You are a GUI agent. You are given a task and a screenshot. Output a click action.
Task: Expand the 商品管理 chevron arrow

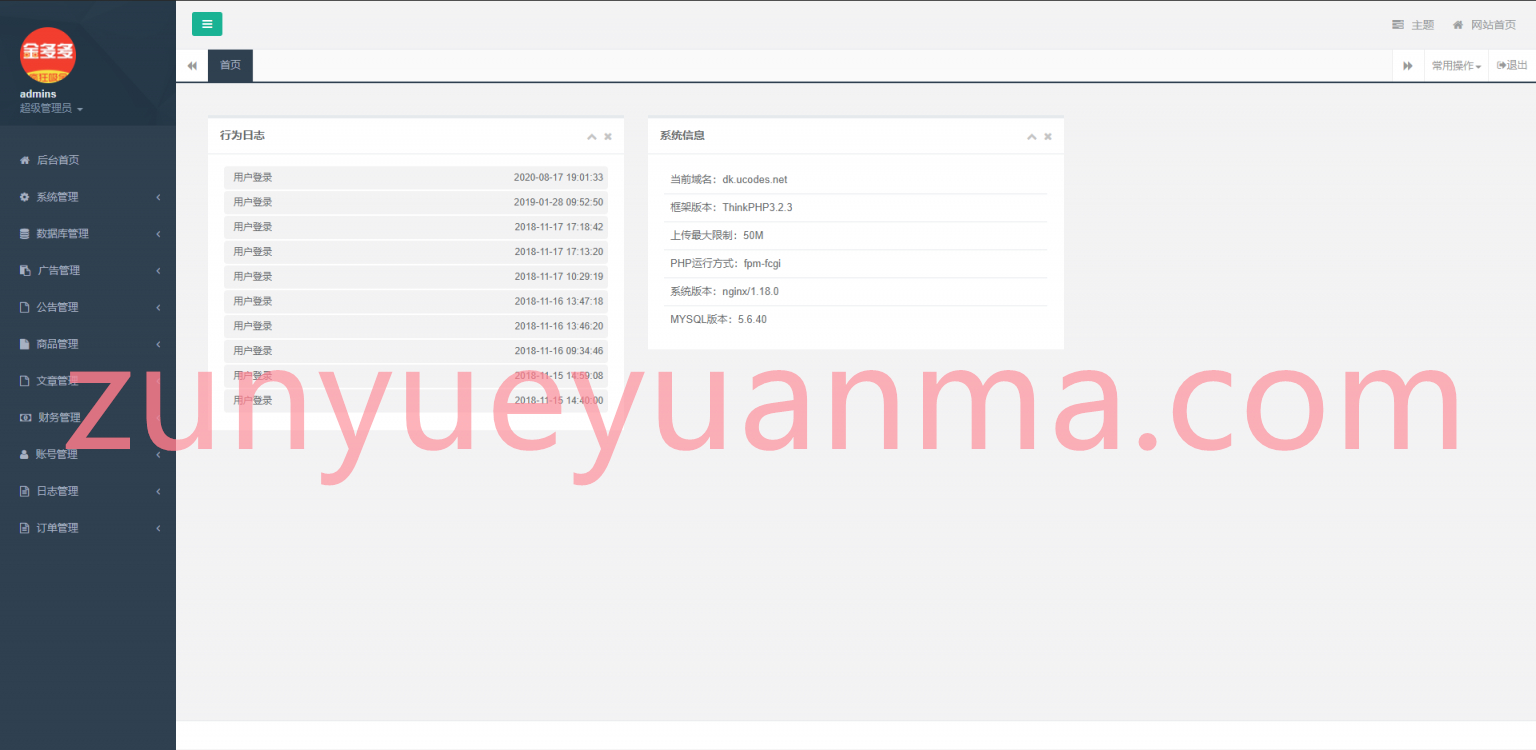[158, 344]
